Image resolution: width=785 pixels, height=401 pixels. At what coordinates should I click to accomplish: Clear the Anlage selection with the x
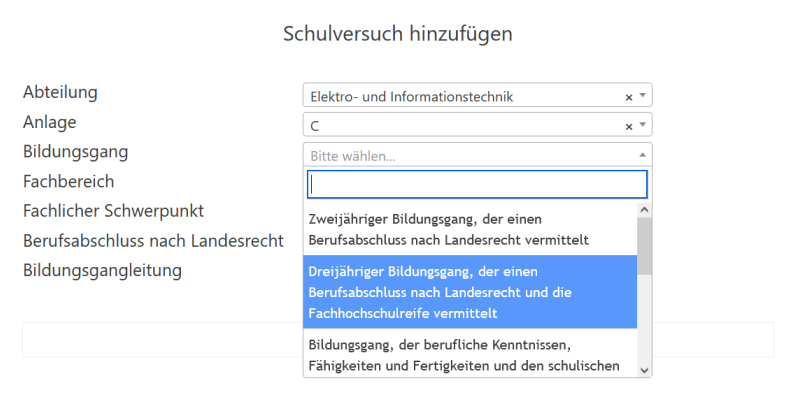point(629,127)
